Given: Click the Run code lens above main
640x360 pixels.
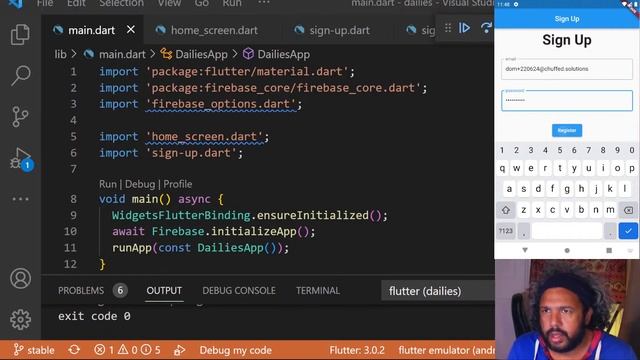Looking at the screenshot, I should click(108, 184).
